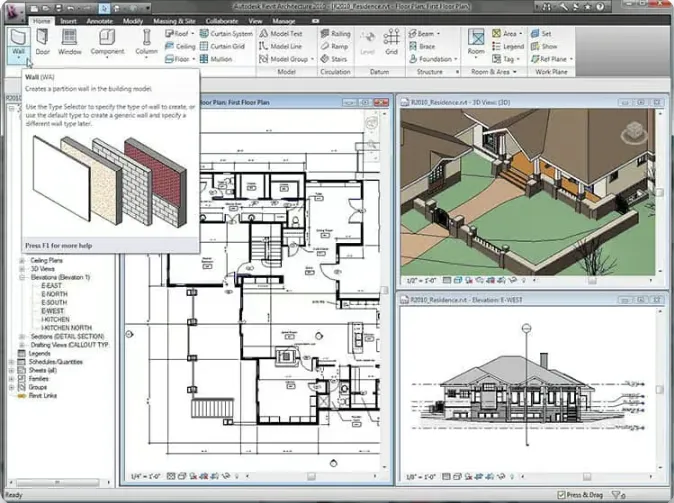
Task: Select E-NORTH elevation in project browser
Action: tap(54, 294)
